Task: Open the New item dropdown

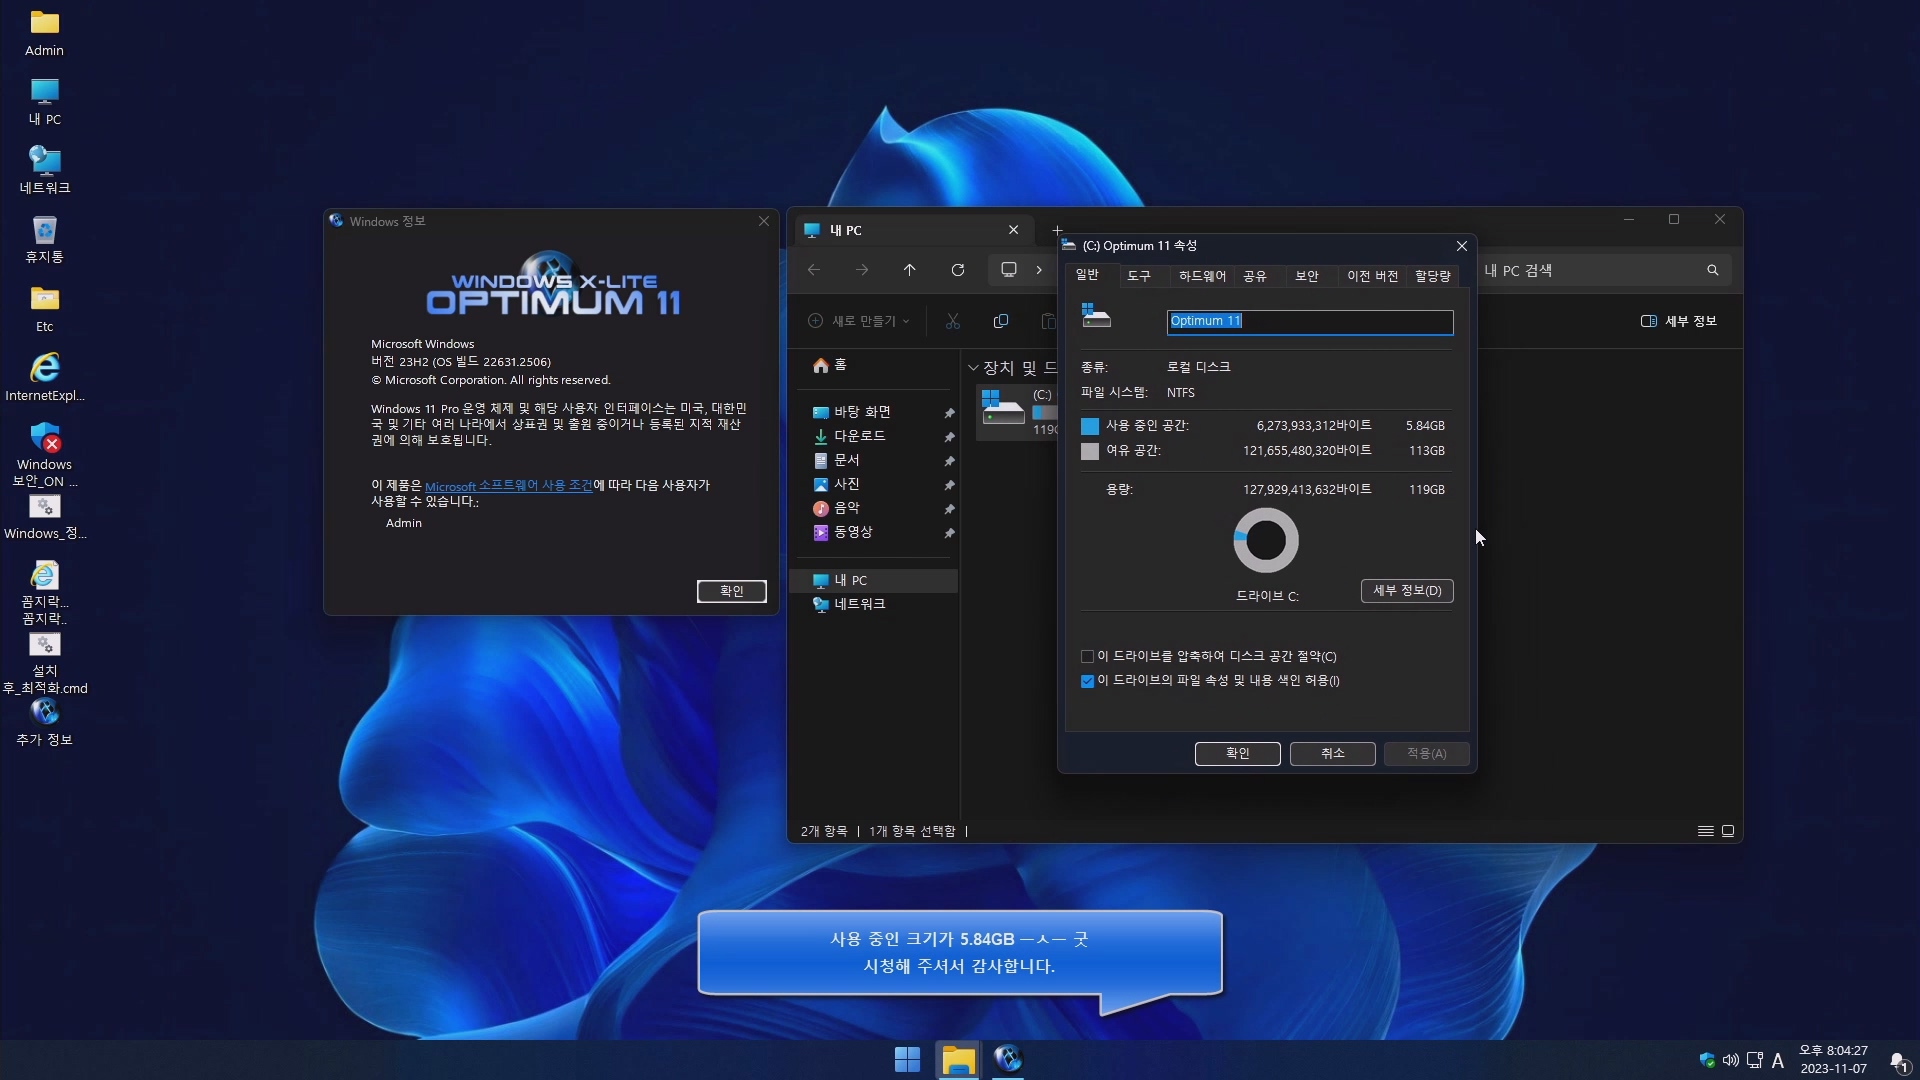Action: [859, 321]
